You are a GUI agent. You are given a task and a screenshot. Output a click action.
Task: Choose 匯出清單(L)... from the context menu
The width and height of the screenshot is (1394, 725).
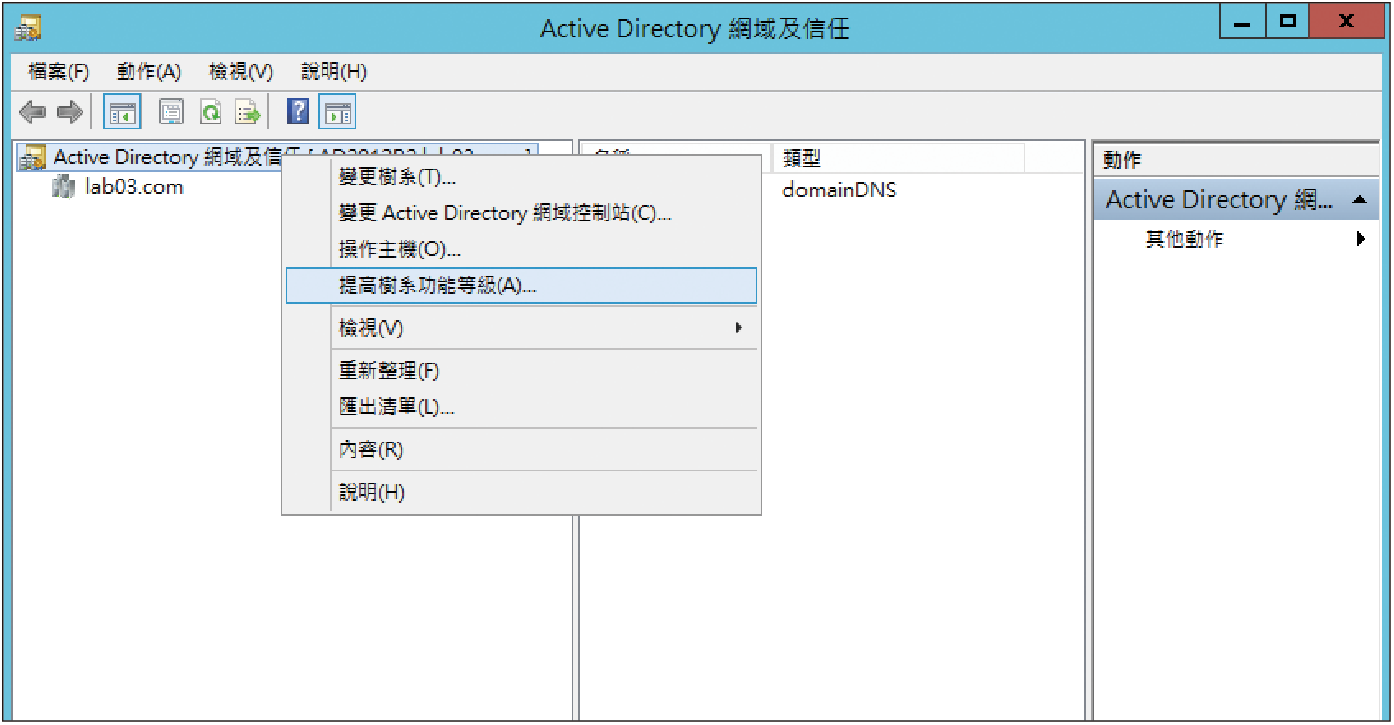tap(520, 407)
